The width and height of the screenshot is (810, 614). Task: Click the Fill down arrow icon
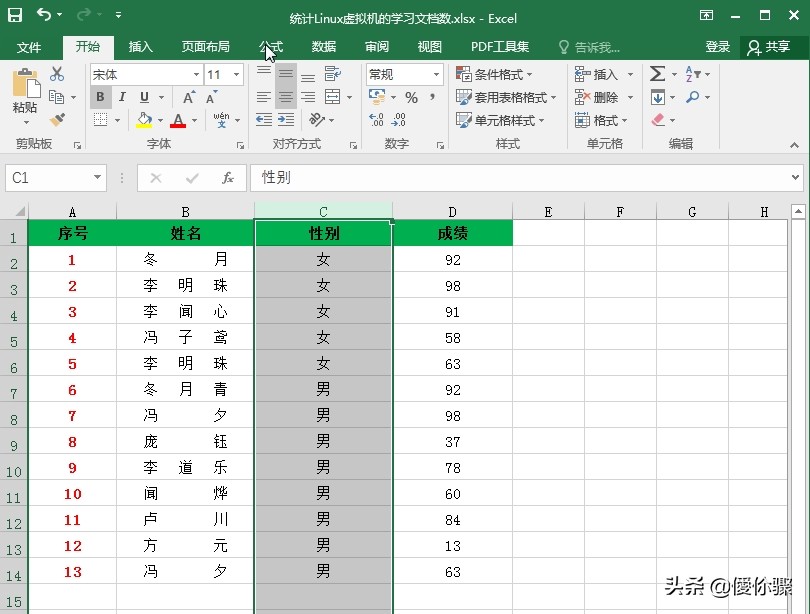[658, 97]
